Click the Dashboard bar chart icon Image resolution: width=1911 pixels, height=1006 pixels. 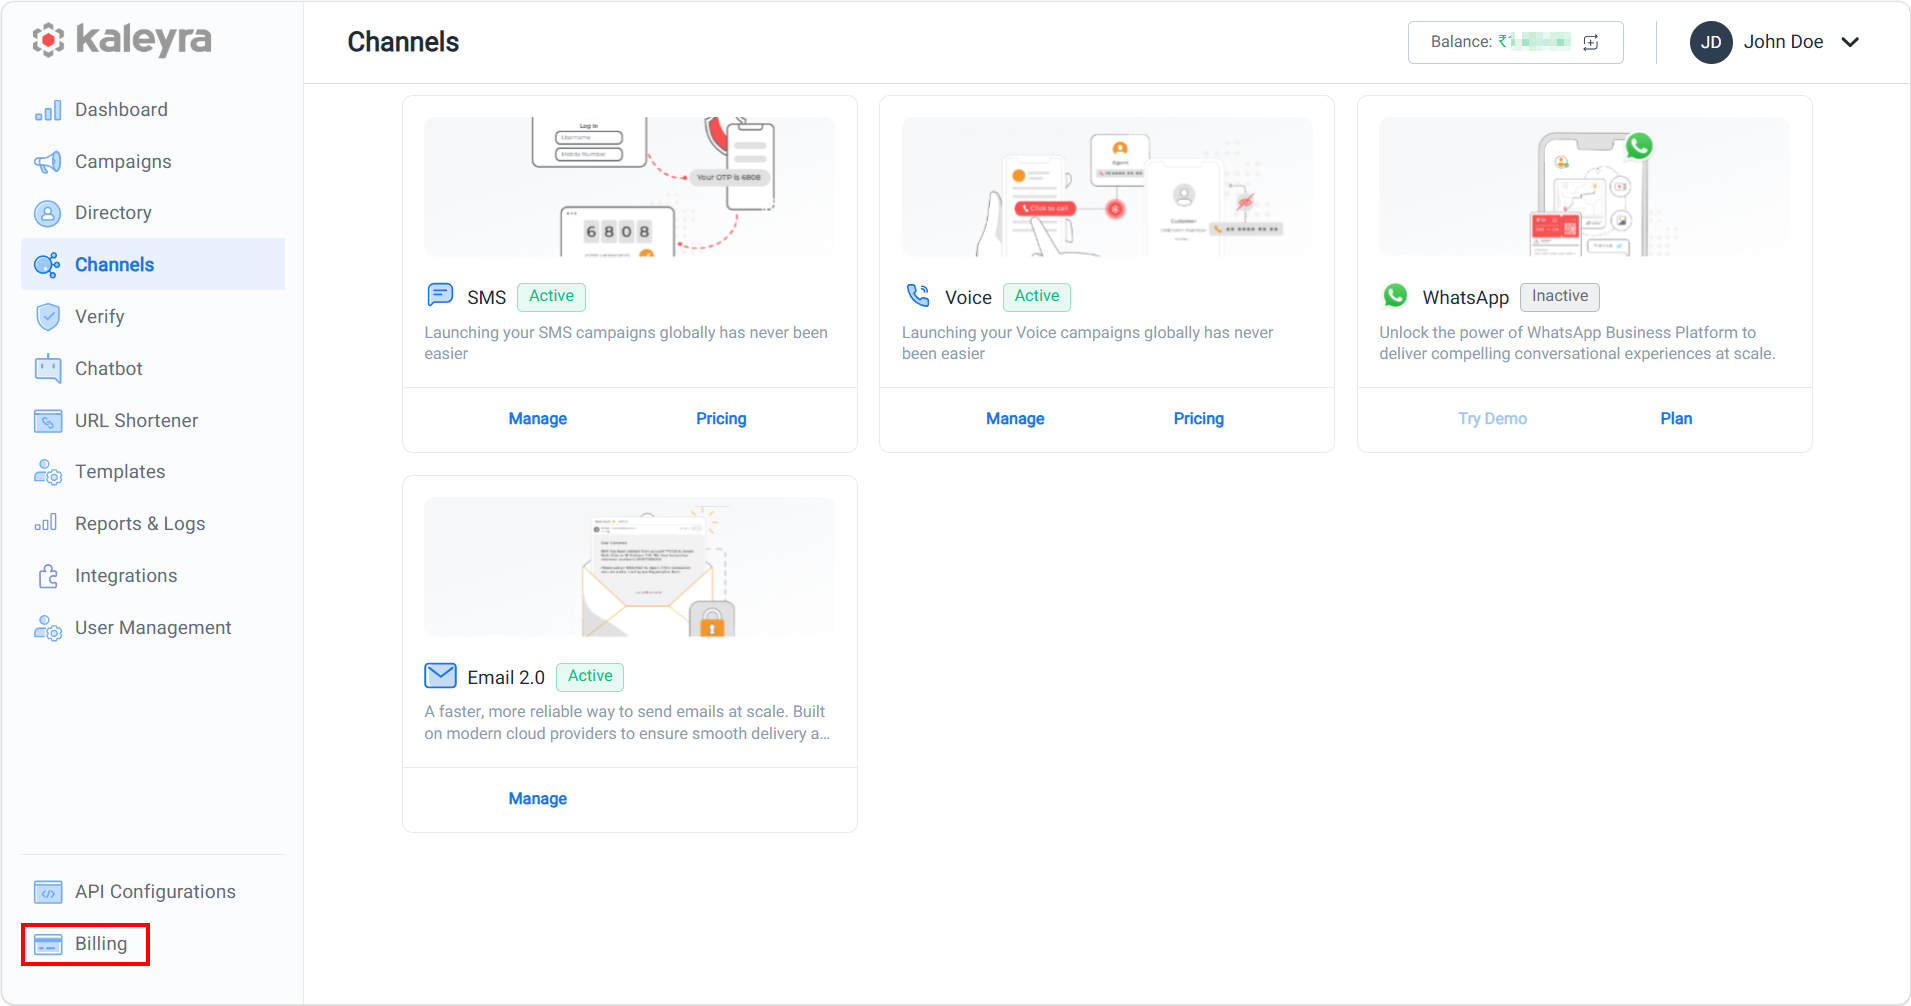(48, 110)
